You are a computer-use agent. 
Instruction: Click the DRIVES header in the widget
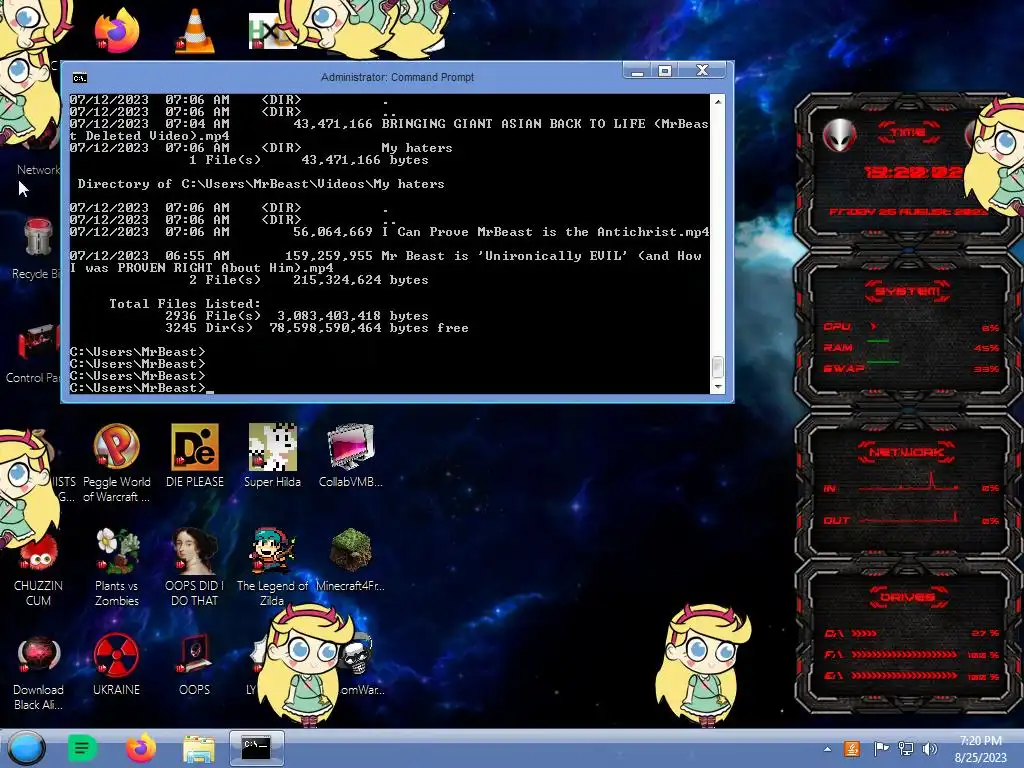(906, 596)
